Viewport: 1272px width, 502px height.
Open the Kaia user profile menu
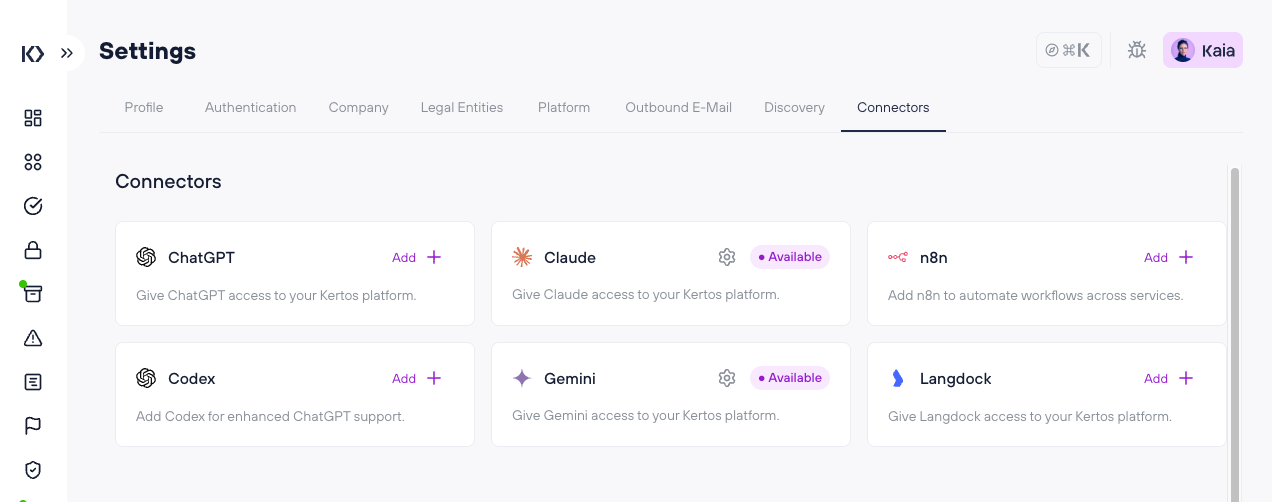(1203, 50)
